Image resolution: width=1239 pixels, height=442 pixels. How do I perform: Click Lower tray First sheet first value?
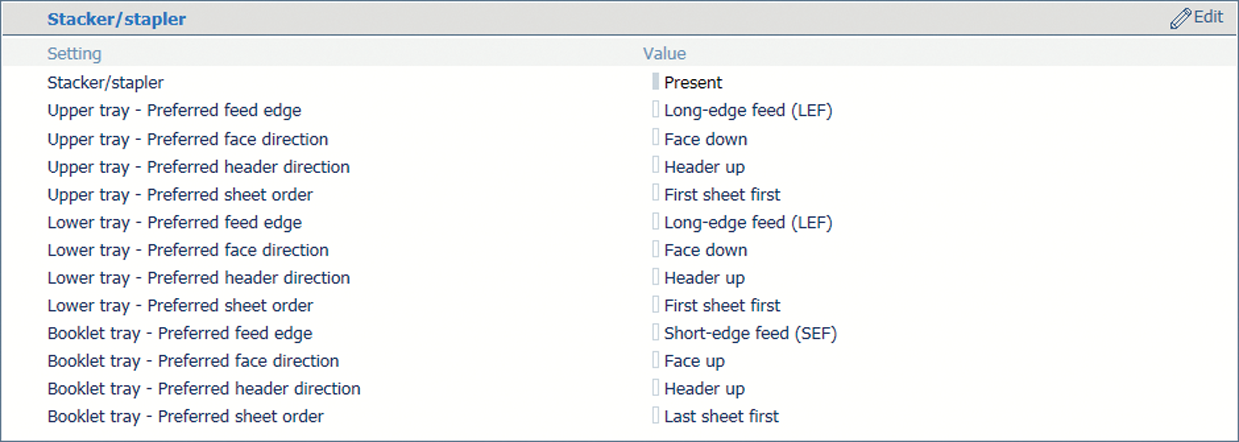click(x=722, y=305)
